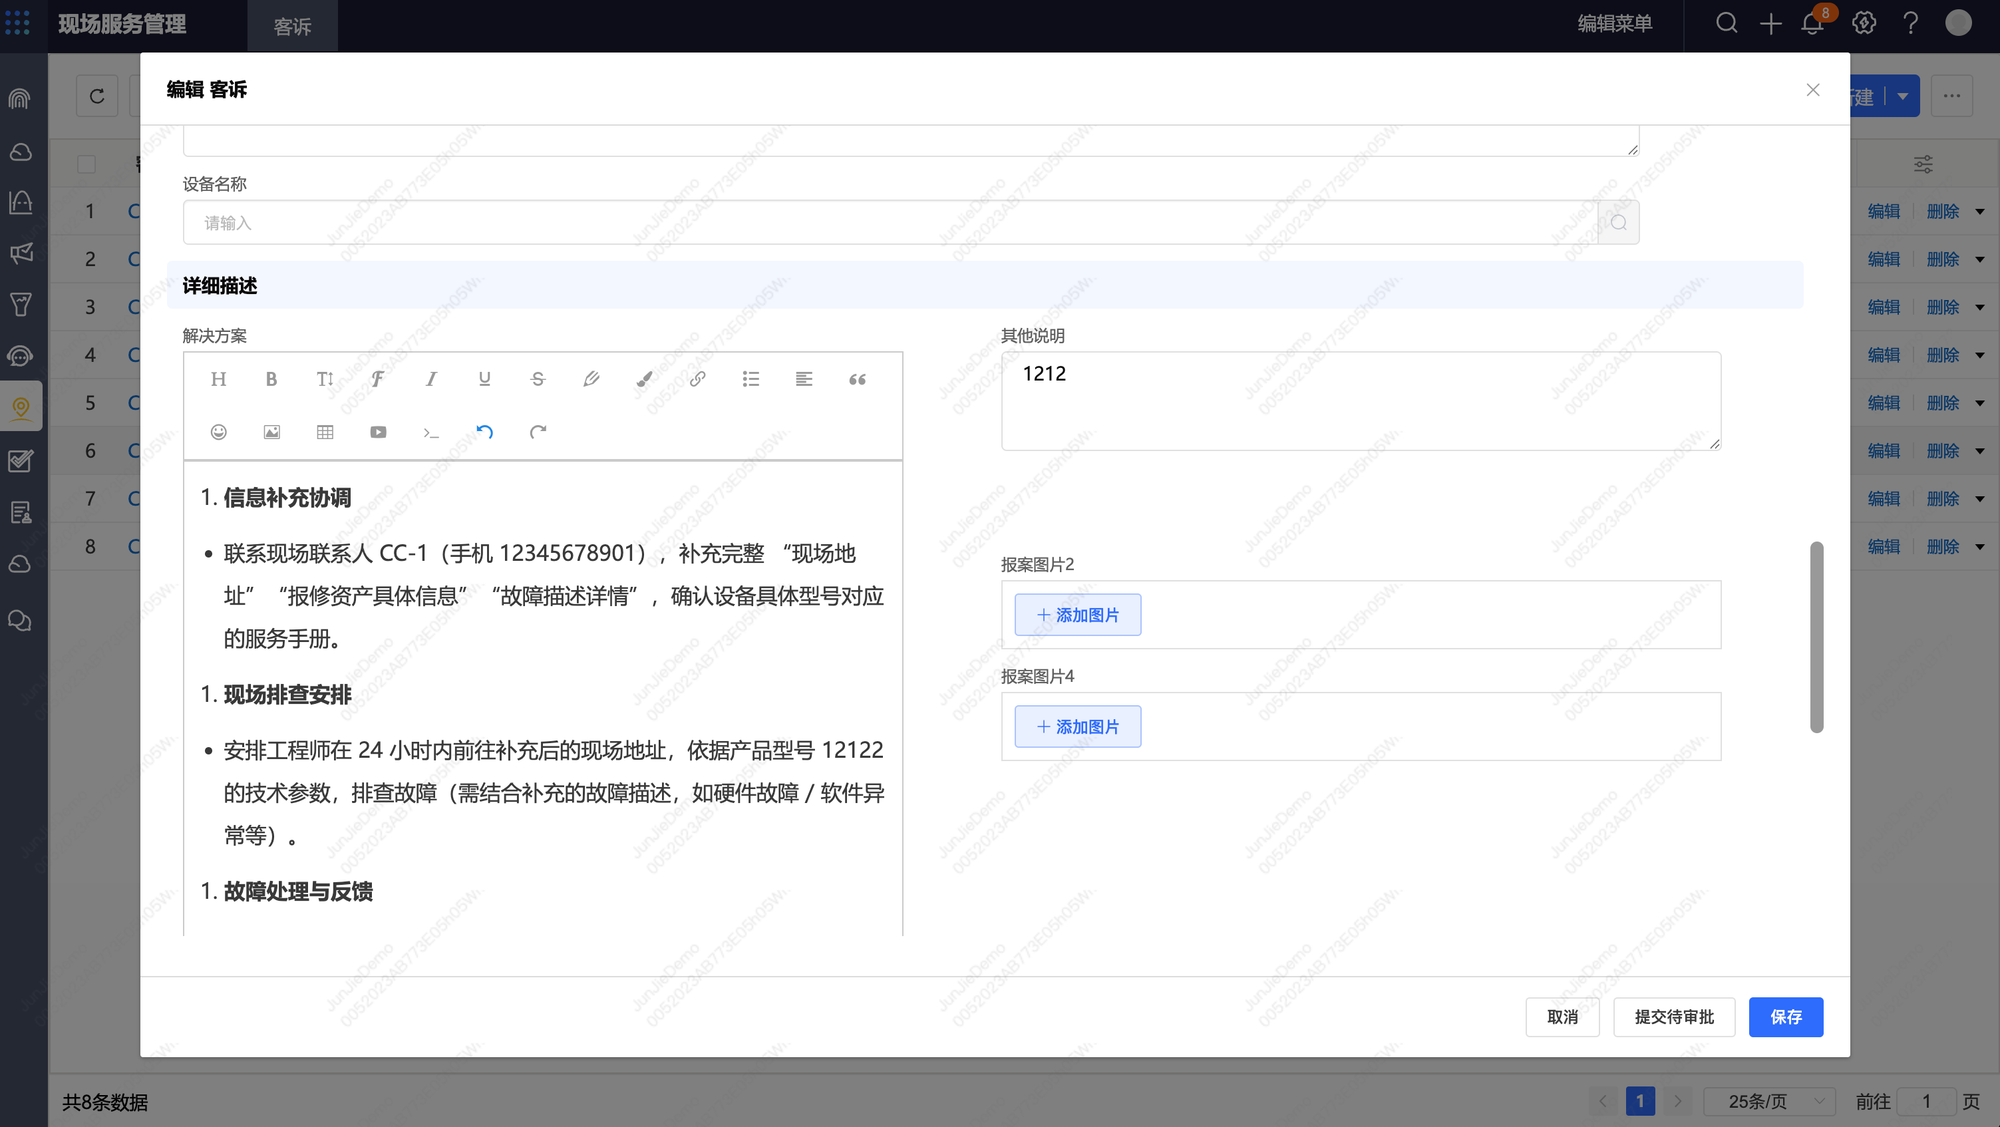Open the 编辑菜单 menu item
Screen dimensions: 2000x1127
[1614, 23]
